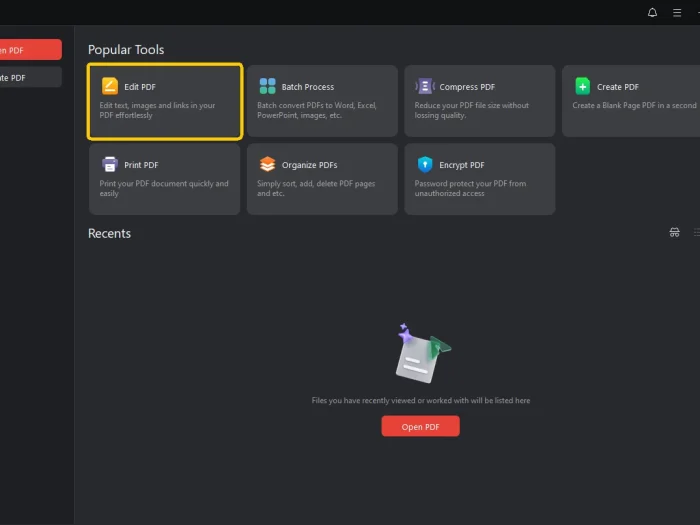Click 'Edit text, images and links' description

pos(157,110)
